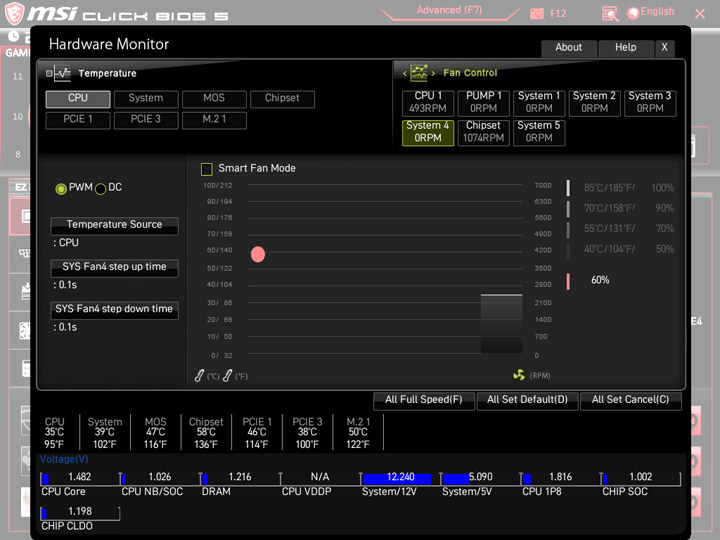The width and height of the screenshot is (720, 540).
Task: Click the 60% fan speed marker
Action: pos(568,281)
